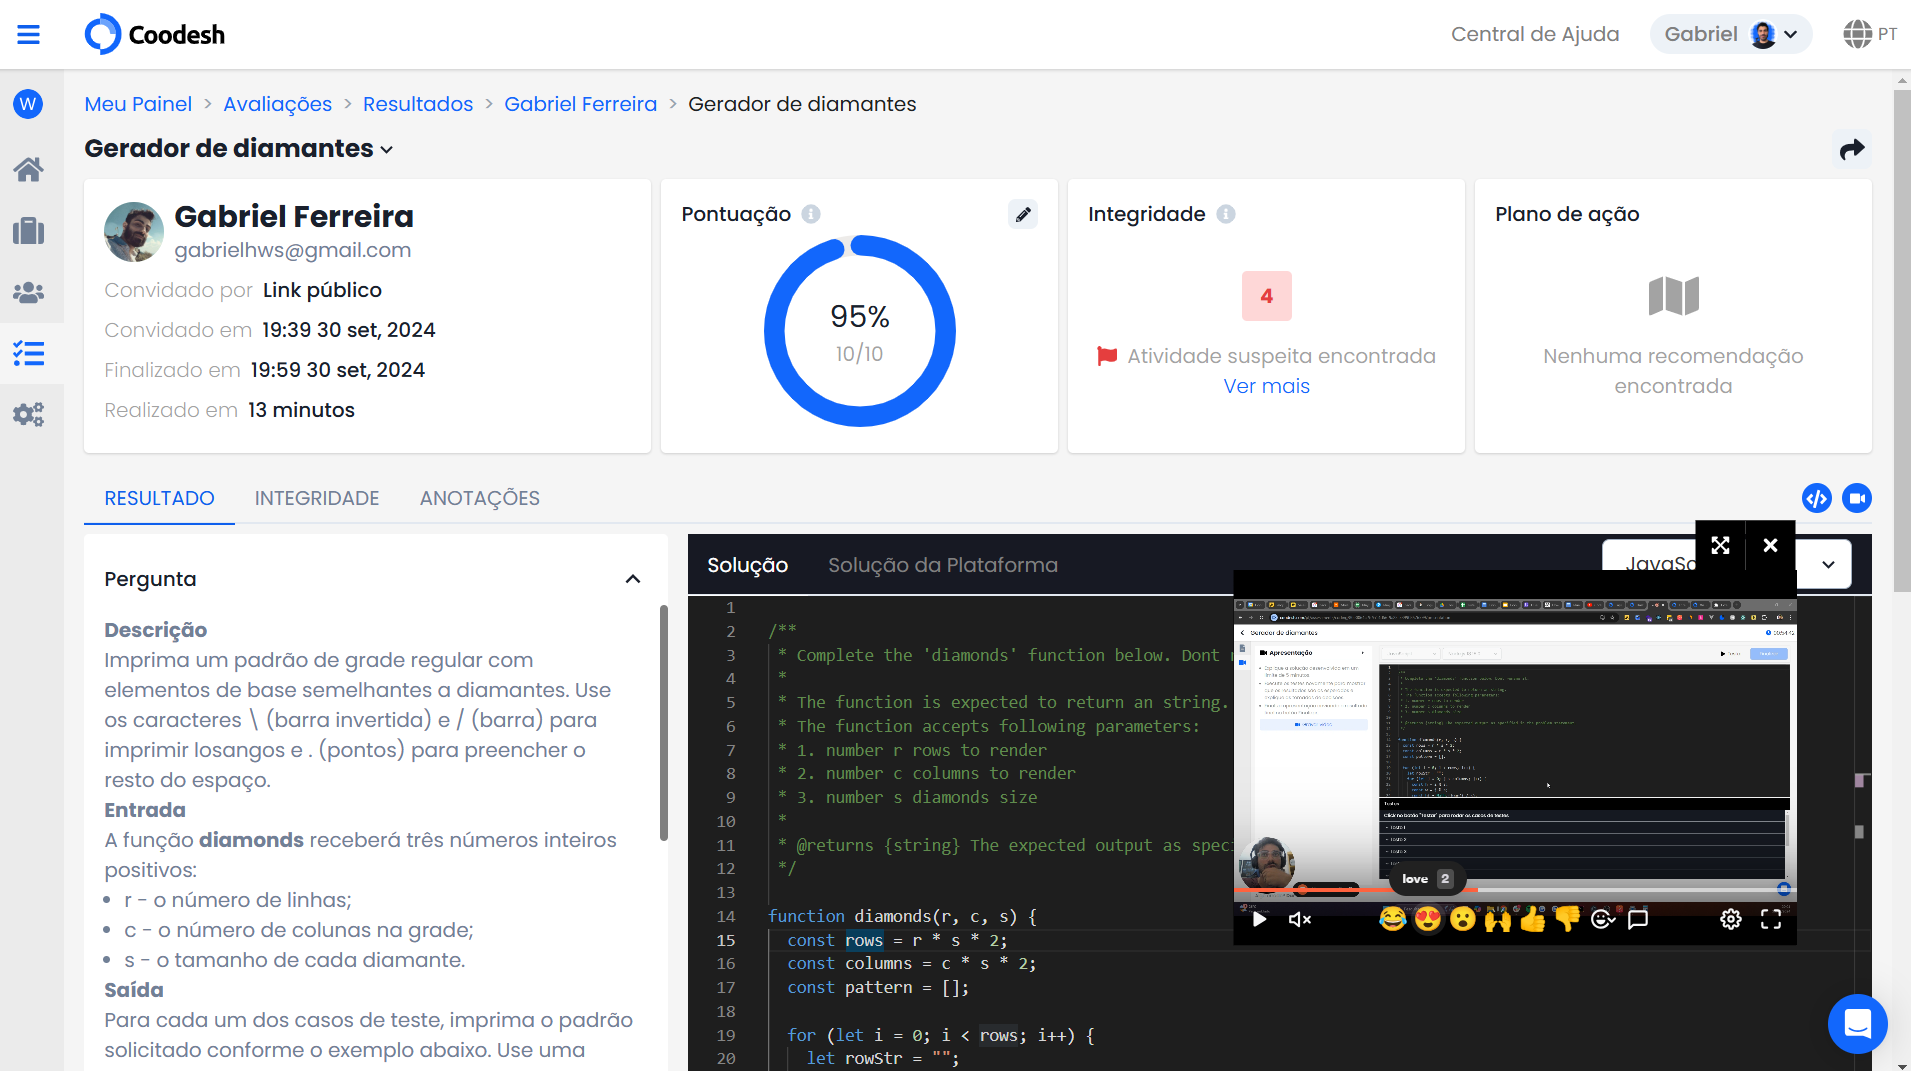Collapse the Pergunta section

[632, 579]
